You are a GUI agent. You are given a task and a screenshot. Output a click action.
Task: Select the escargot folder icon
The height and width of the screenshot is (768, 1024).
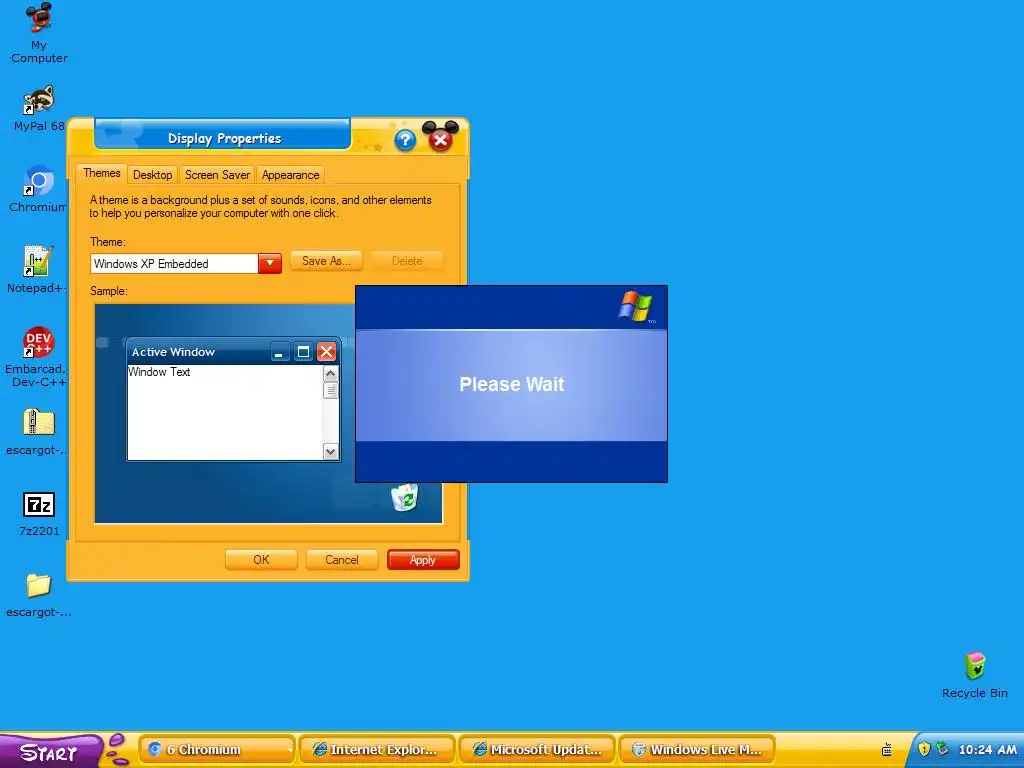coord(39,595)
